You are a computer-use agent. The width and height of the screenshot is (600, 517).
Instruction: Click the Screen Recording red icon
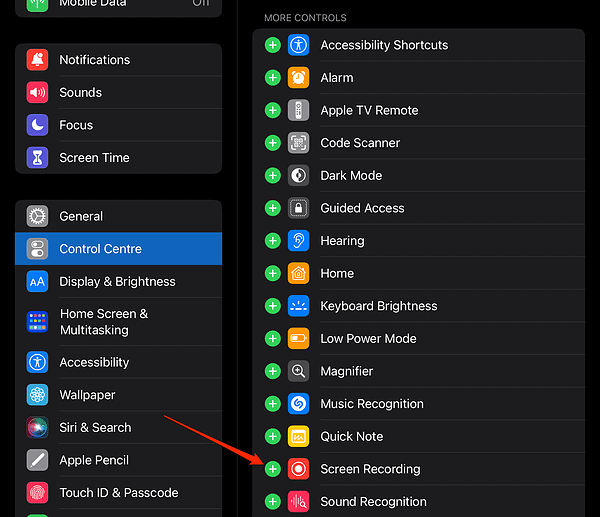[x=298, y=469]
